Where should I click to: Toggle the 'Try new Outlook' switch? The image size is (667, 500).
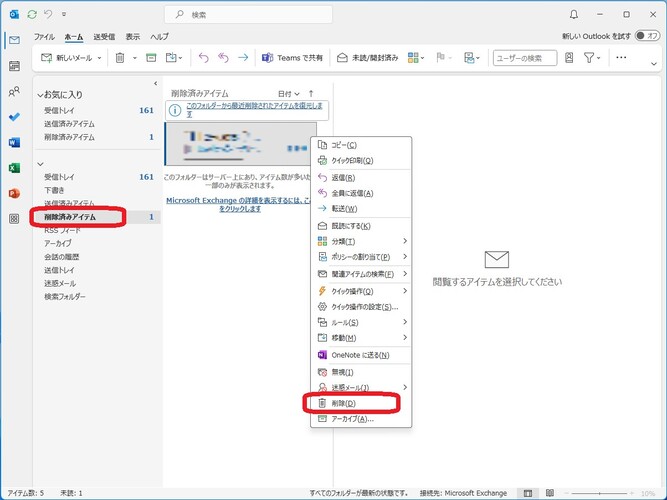click(x=647, y=36)
